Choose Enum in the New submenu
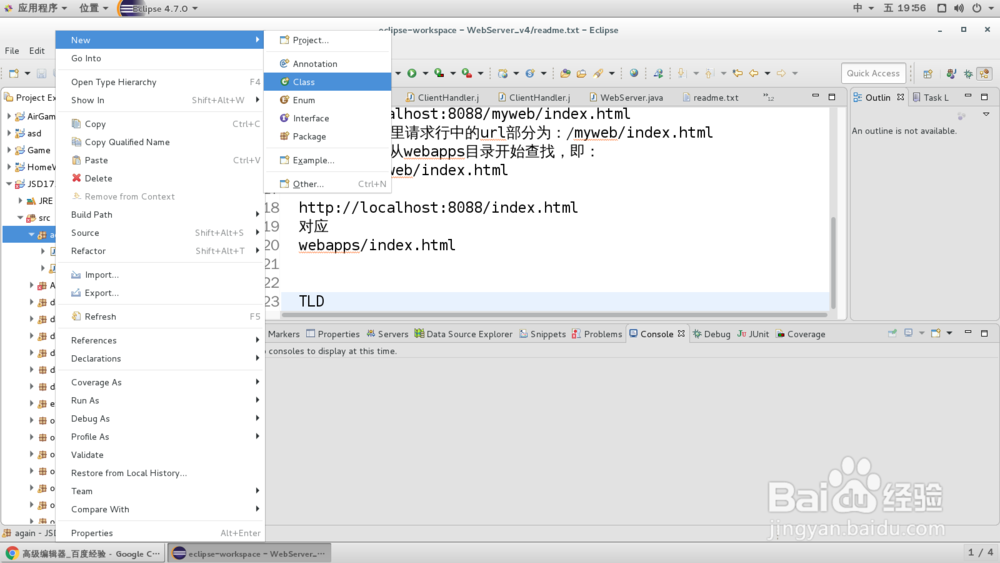Image resolution: width=1000 pixels, height=563 pixels. 327,100
